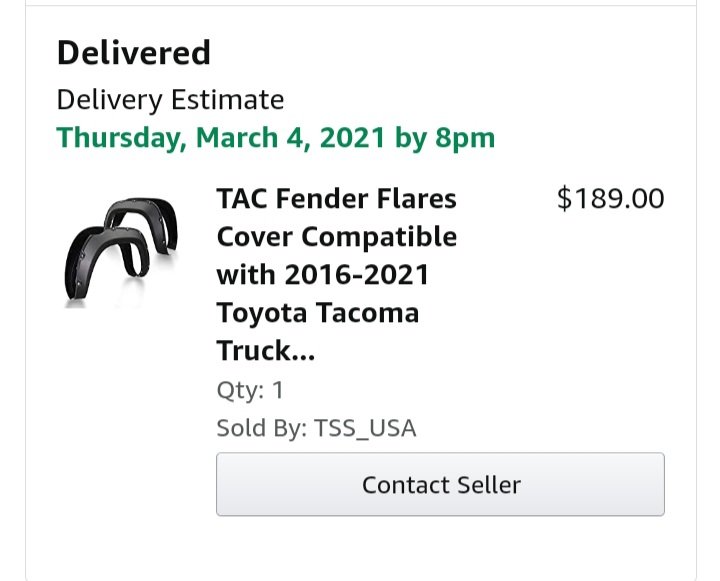The image size is (720, 581).
Task: Click the truncated 'Truck...' title line
Action: (266, 351)
